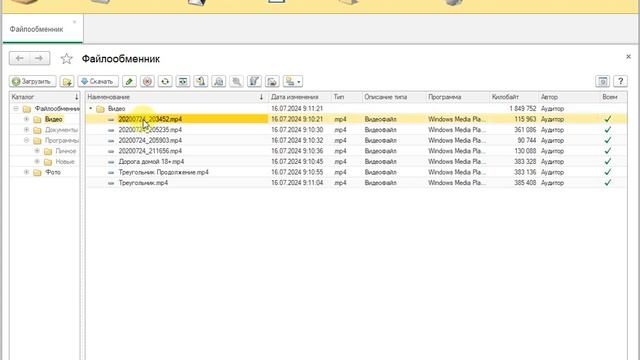Click the list settings toolbar icon
This screenshot has width=640, height=360.
(x=254, y=82)
